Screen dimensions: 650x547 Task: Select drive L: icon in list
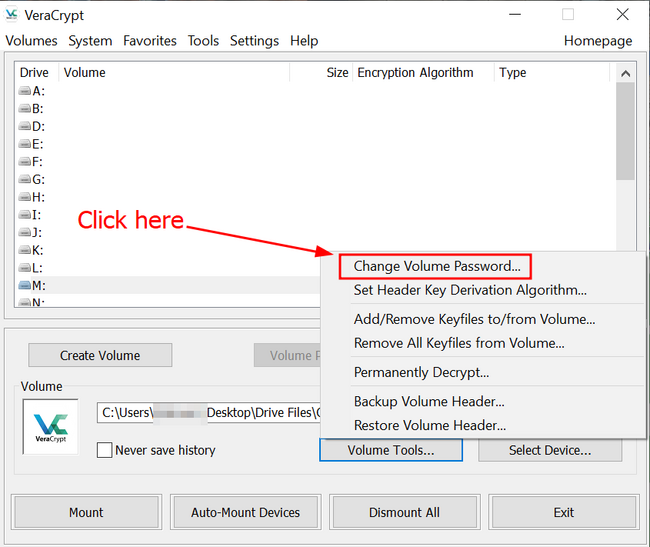(x=25, y=268)
